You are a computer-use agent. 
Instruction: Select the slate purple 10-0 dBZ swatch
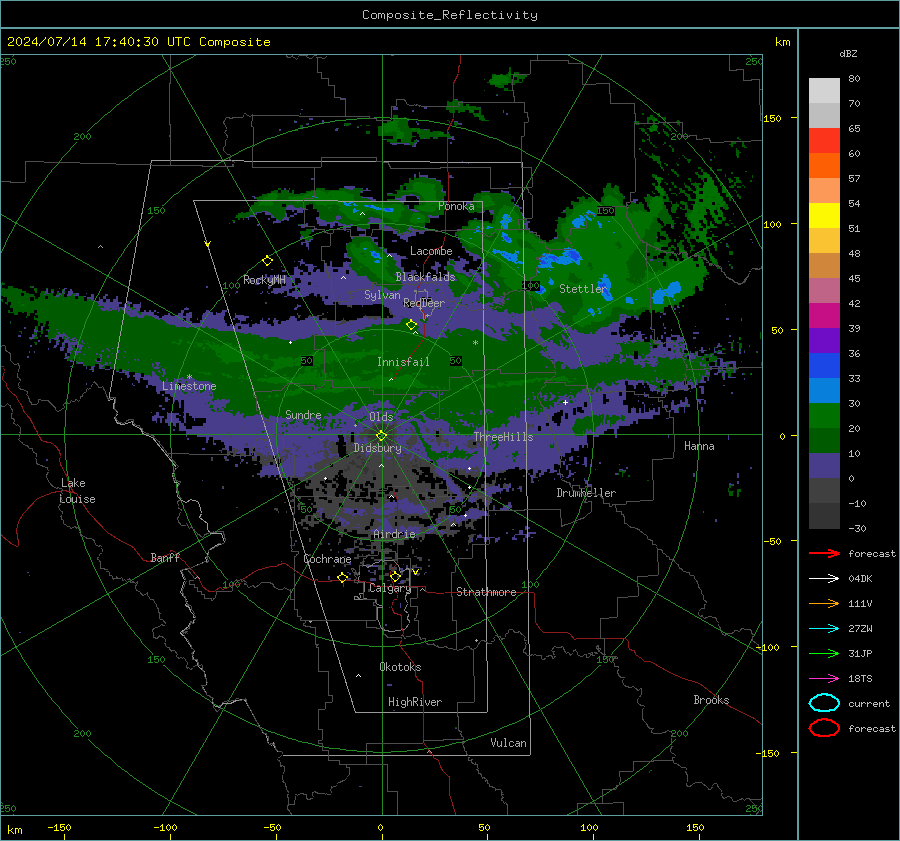coord(824,465)
